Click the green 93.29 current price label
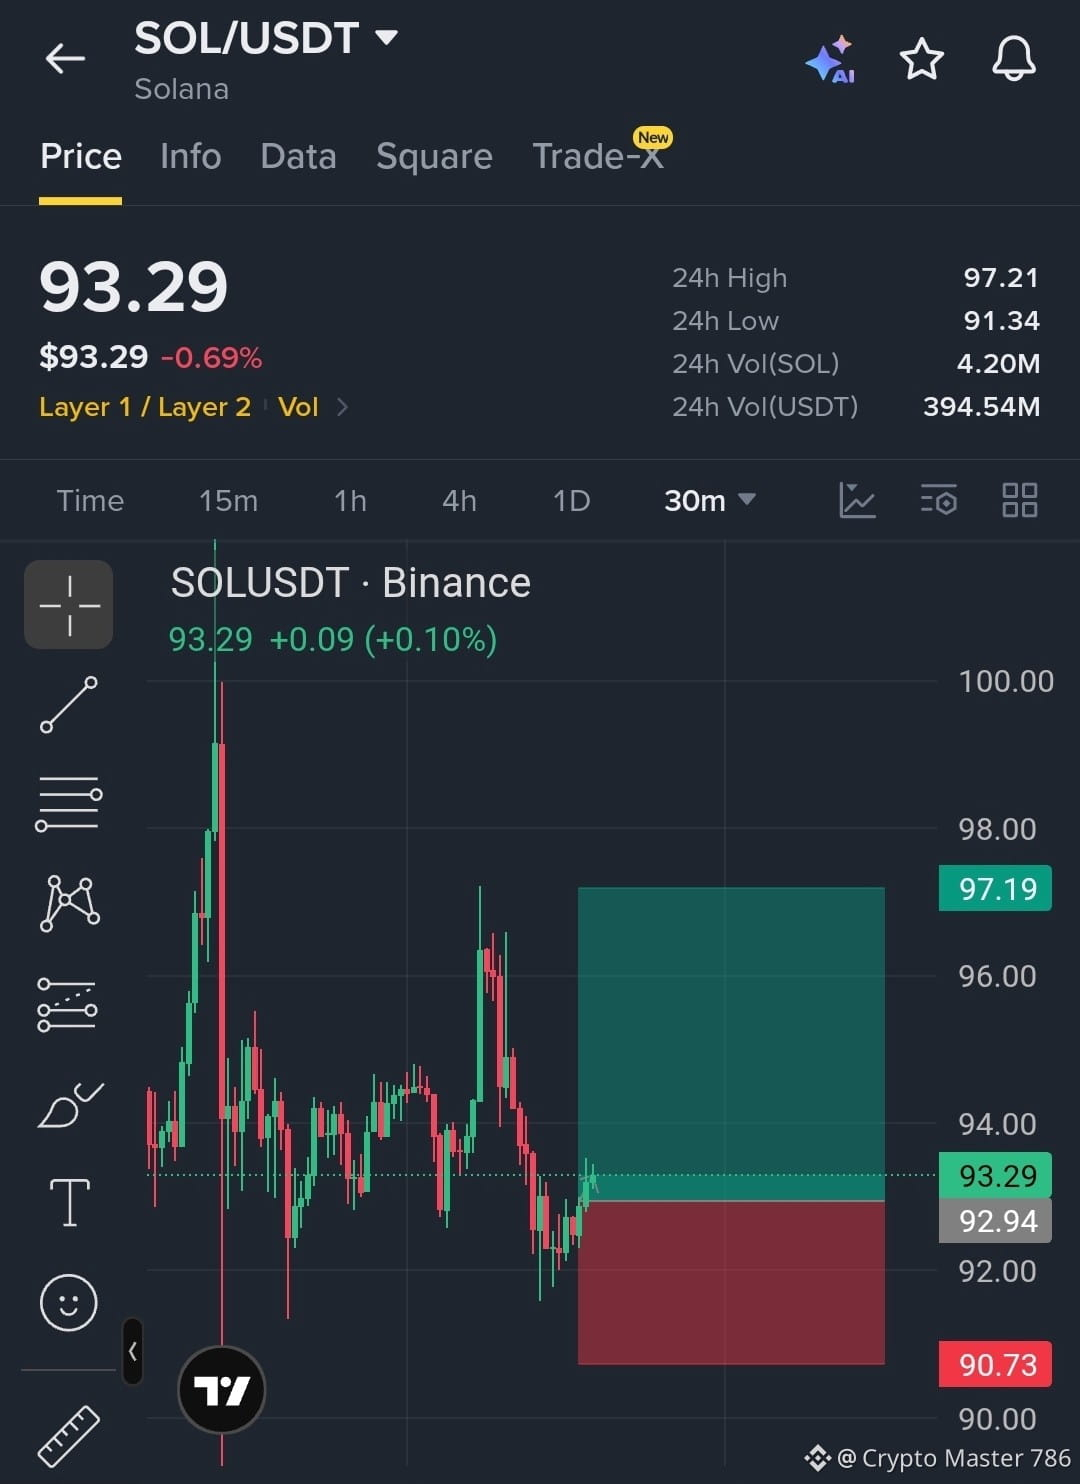Image resolution: width=1080 pixels, height=1484 pixels. tap(995, 1175)
